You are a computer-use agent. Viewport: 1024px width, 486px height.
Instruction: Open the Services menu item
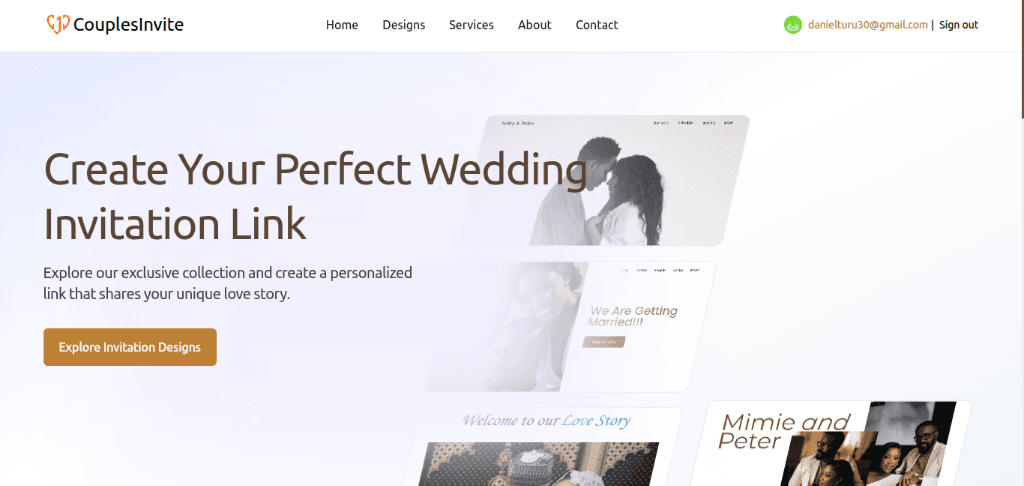coord(472,25)
